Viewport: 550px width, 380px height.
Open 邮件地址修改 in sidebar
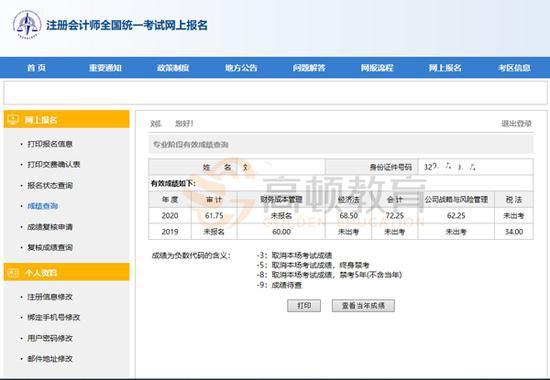pyautogui.click(x=50, y=359)
